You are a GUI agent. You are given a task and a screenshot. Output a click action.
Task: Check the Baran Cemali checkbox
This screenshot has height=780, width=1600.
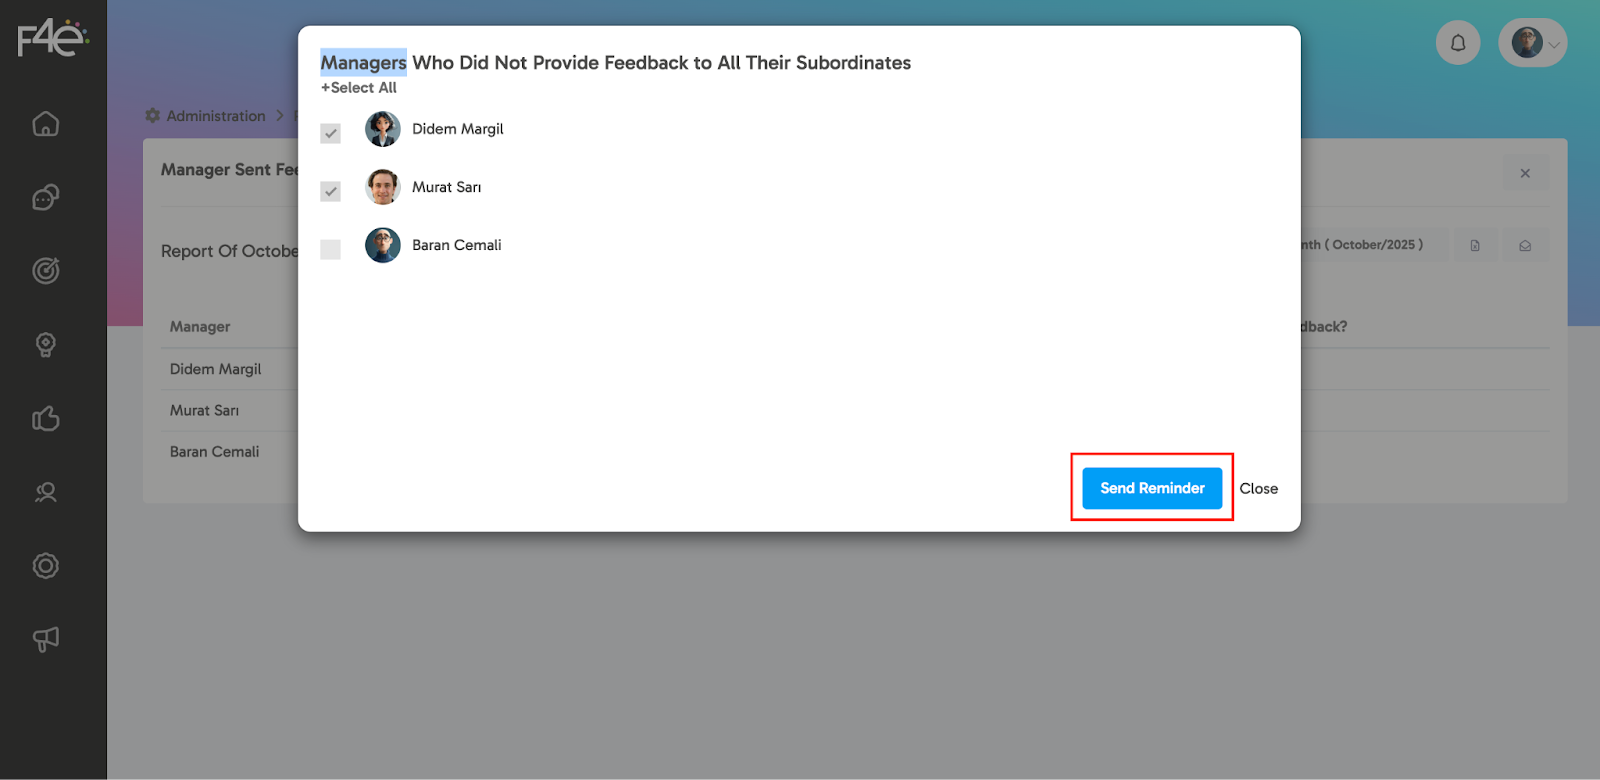(331, 249)
